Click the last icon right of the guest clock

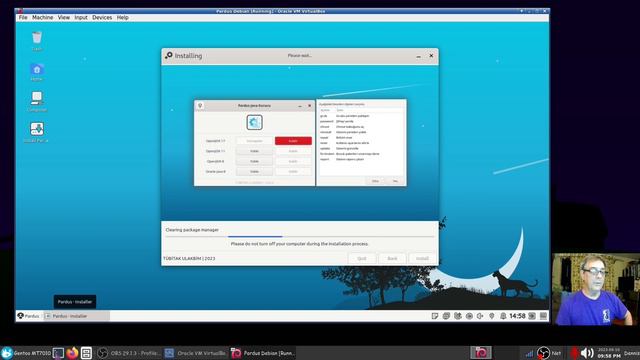coord(543,316)
